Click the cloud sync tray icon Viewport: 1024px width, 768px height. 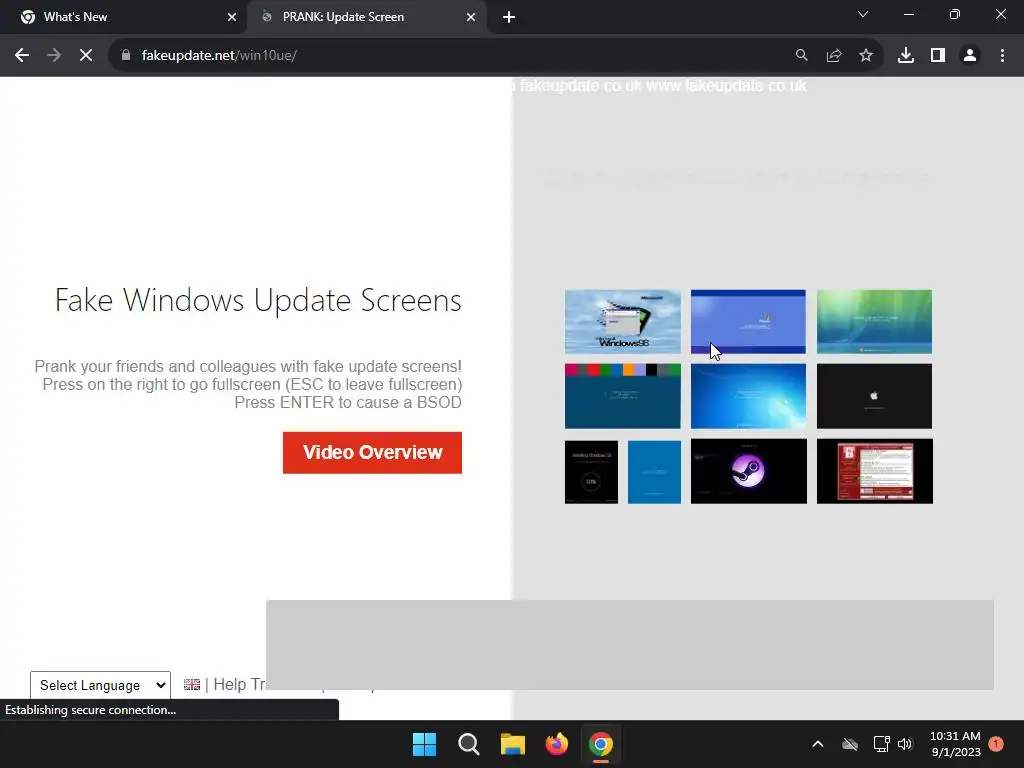point(850,744)
